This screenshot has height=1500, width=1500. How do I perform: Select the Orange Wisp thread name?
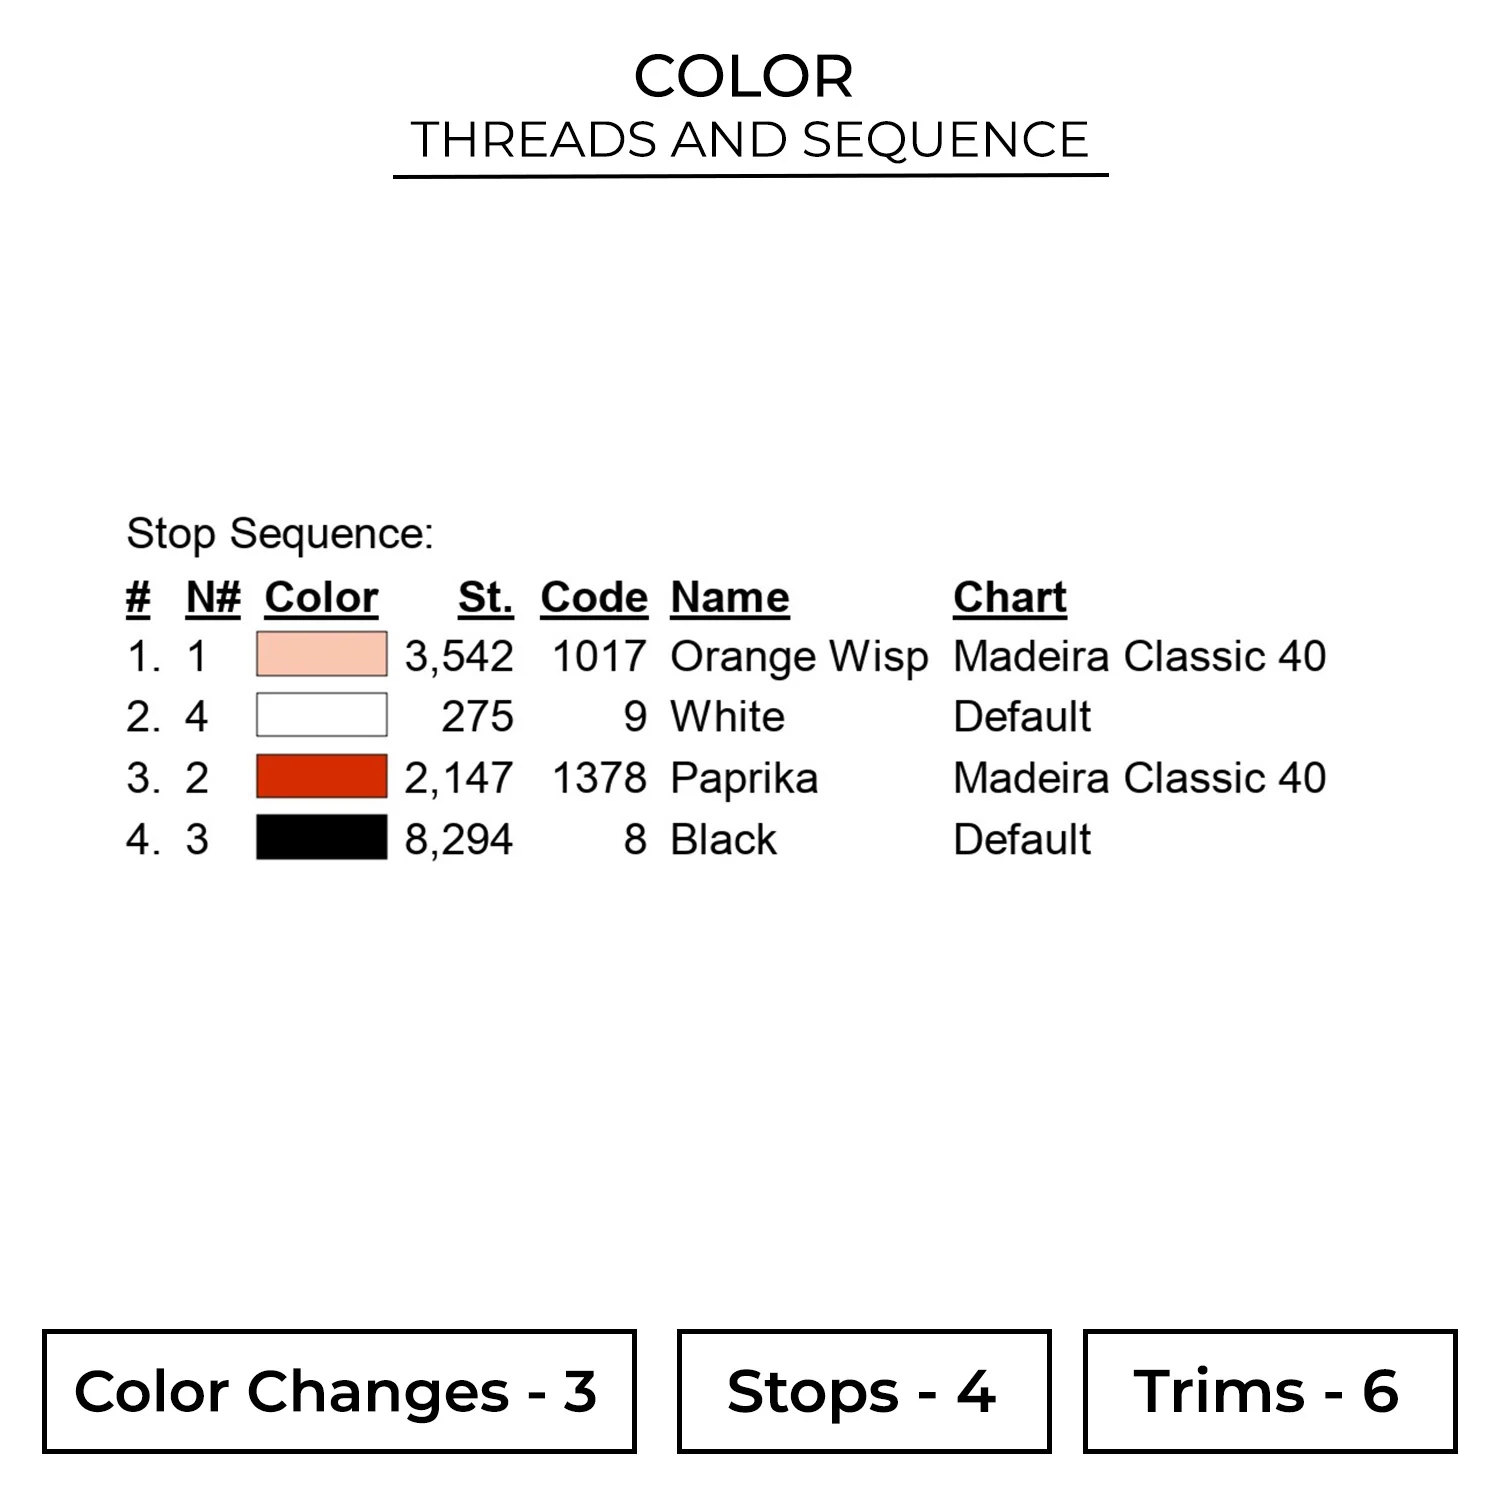coord(799,657)
